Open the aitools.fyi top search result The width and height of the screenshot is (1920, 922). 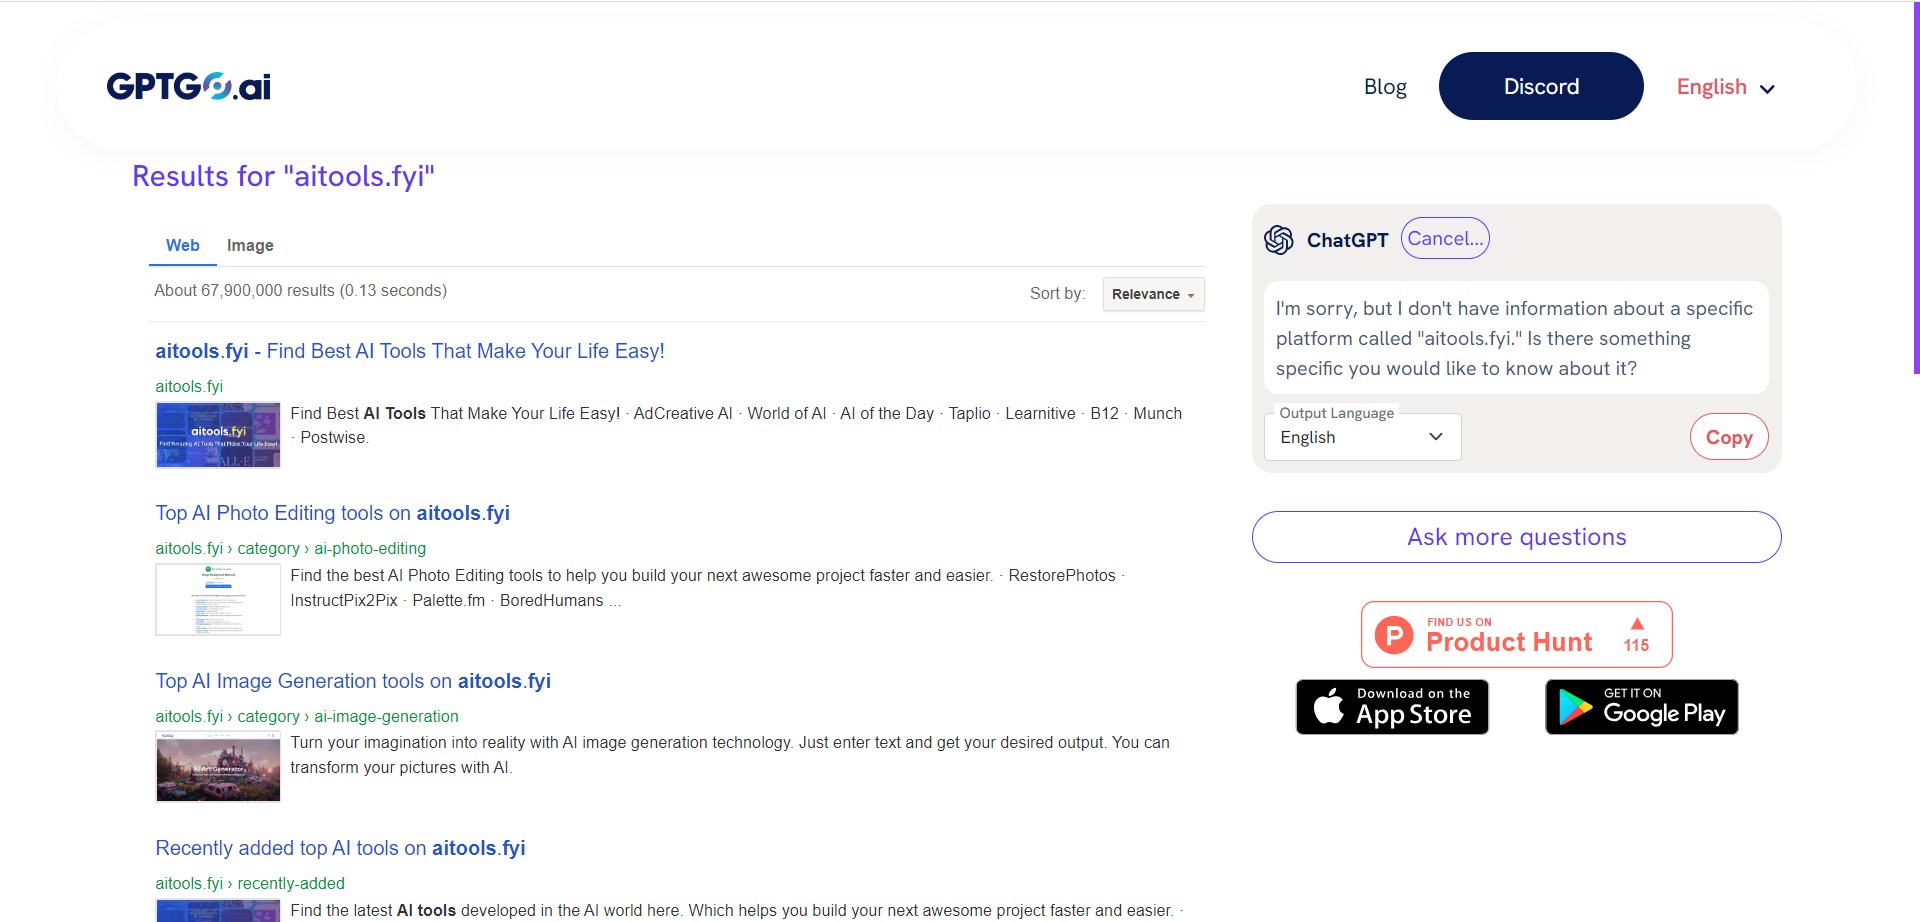tap(409, 351)
